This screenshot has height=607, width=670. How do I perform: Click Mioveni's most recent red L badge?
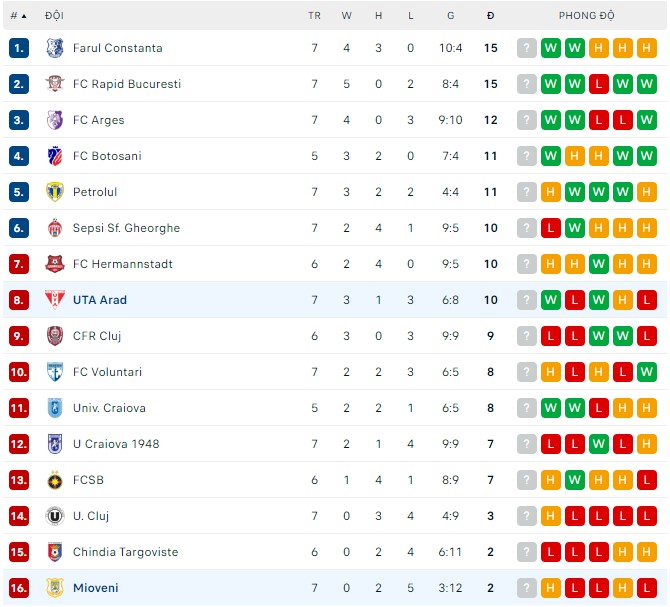click(x=647, y=588)
